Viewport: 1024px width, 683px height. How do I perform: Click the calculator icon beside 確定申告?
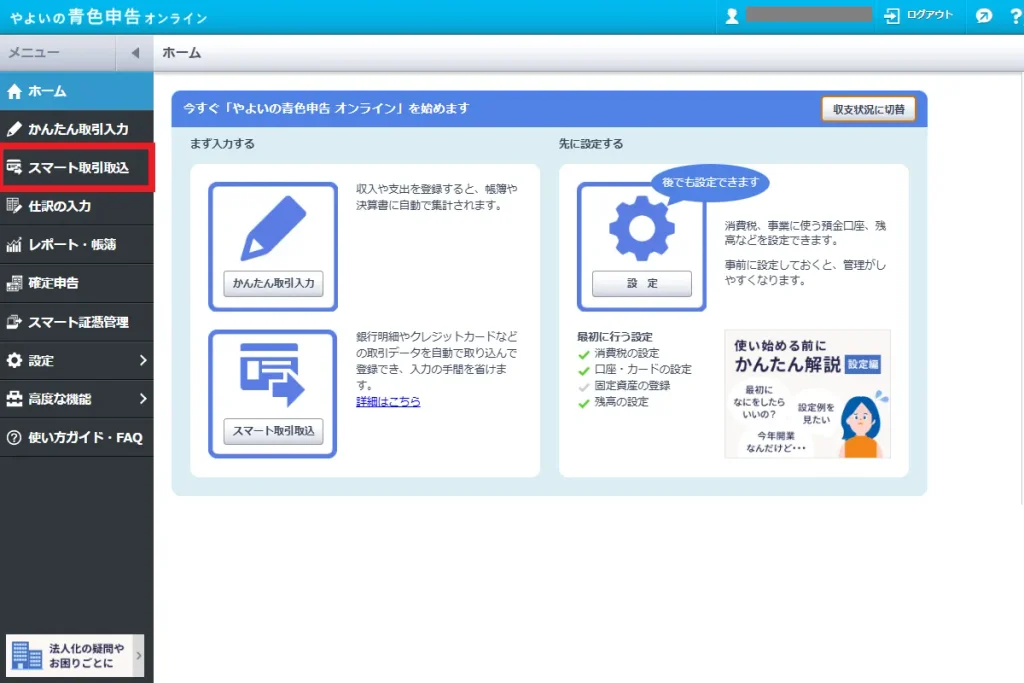point(14,283)
